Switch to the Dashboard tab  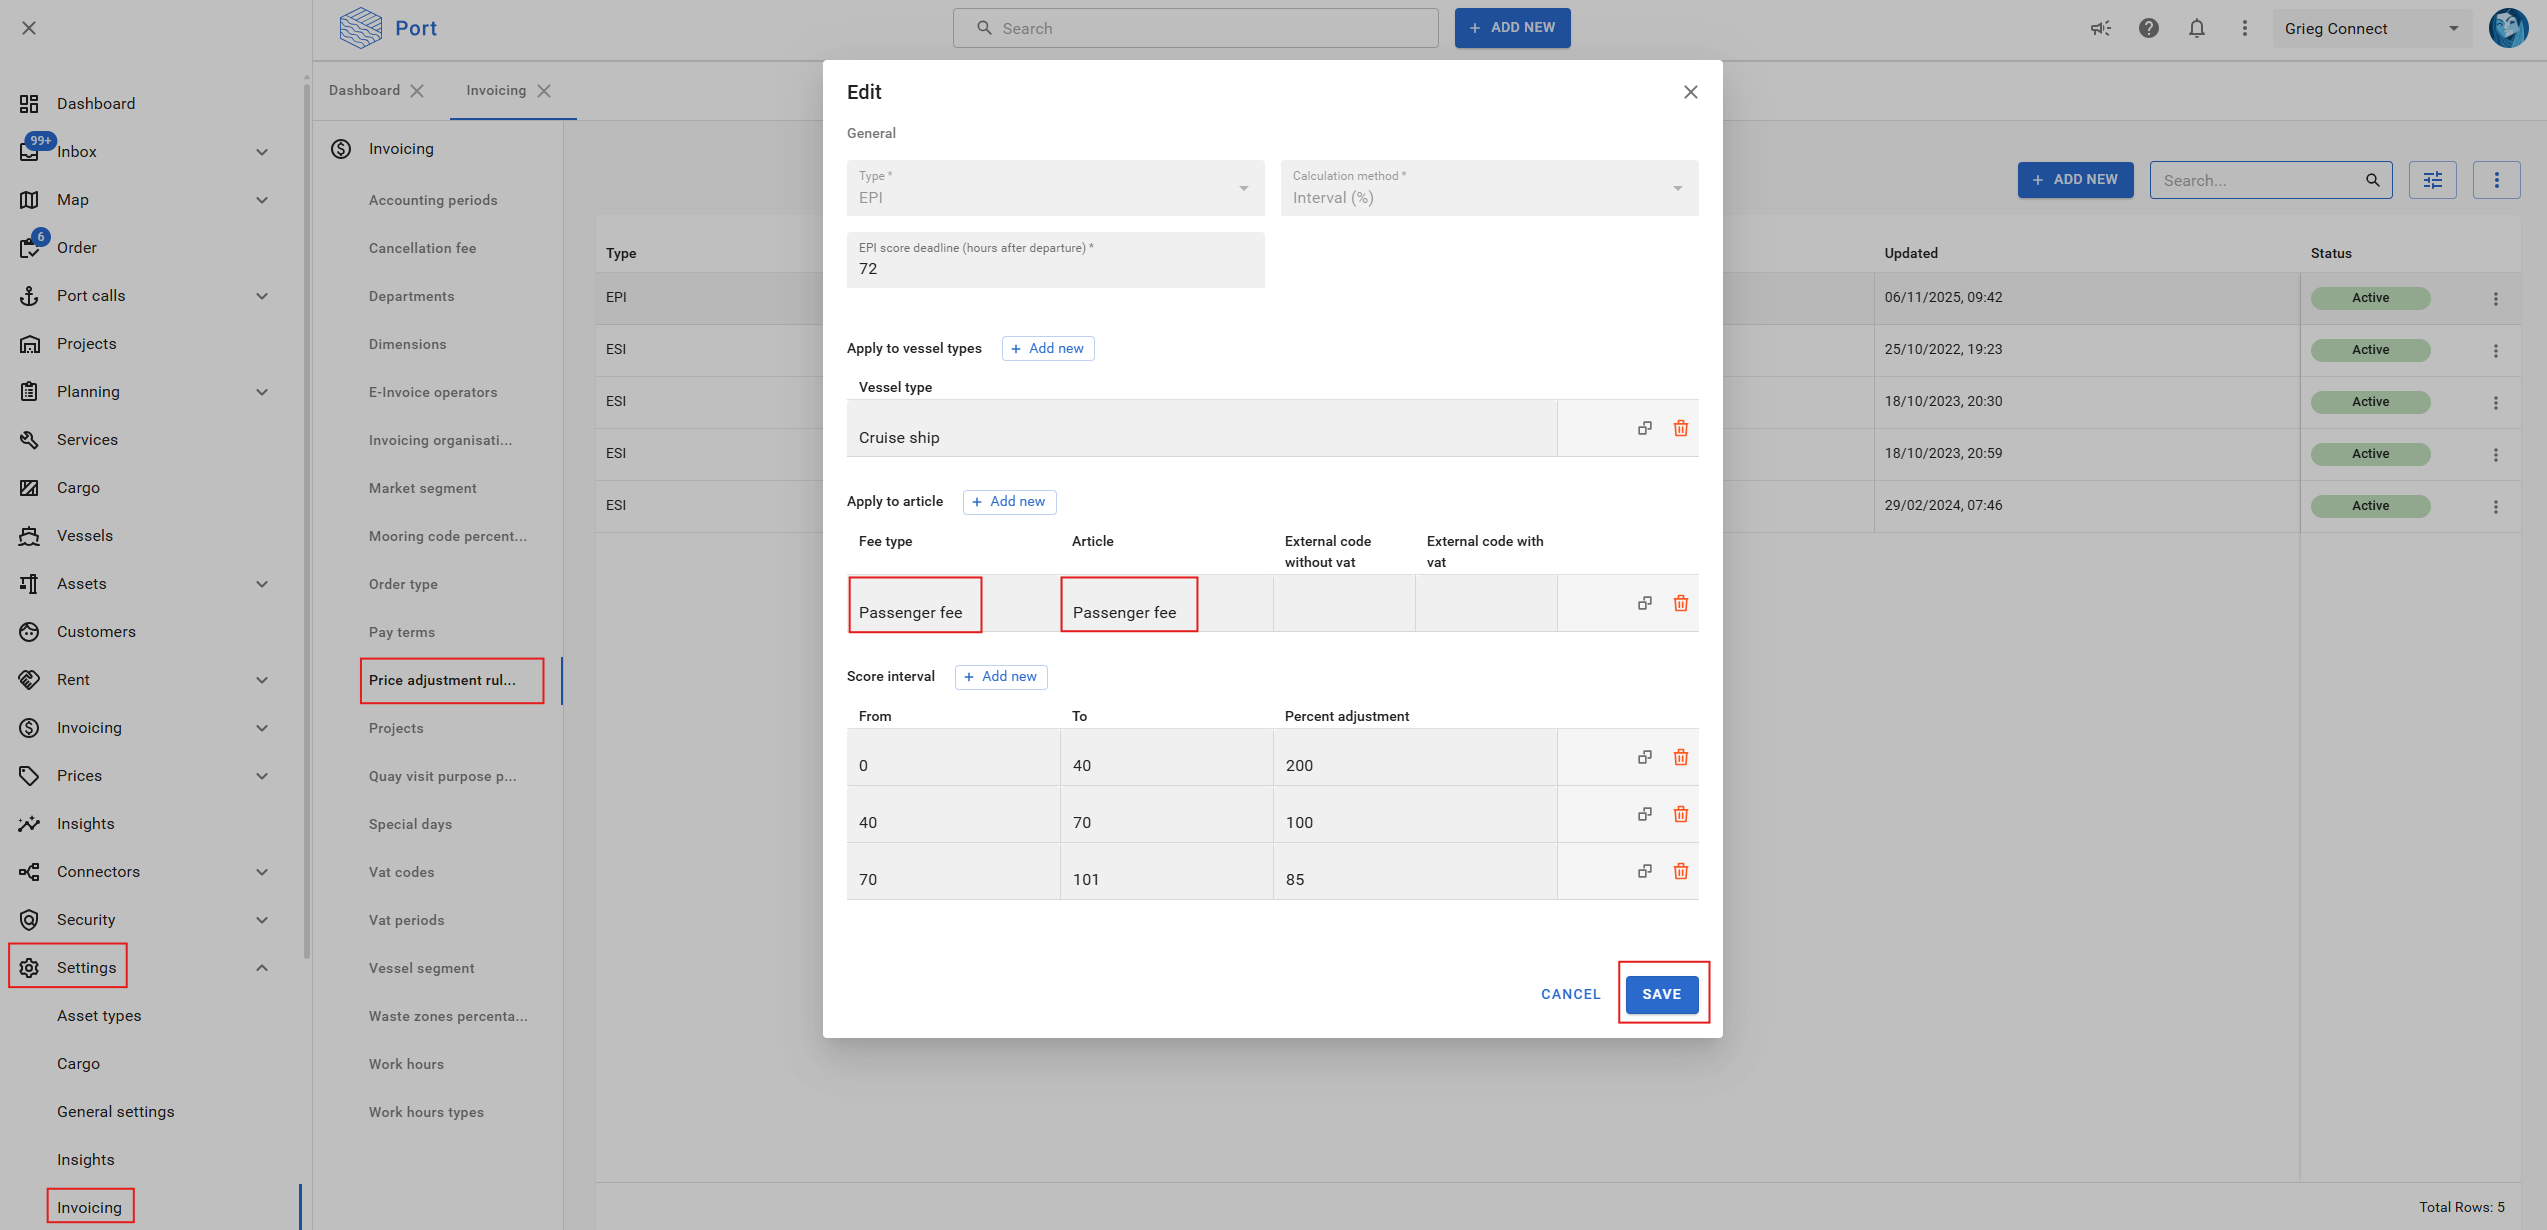tap(364, 90)
